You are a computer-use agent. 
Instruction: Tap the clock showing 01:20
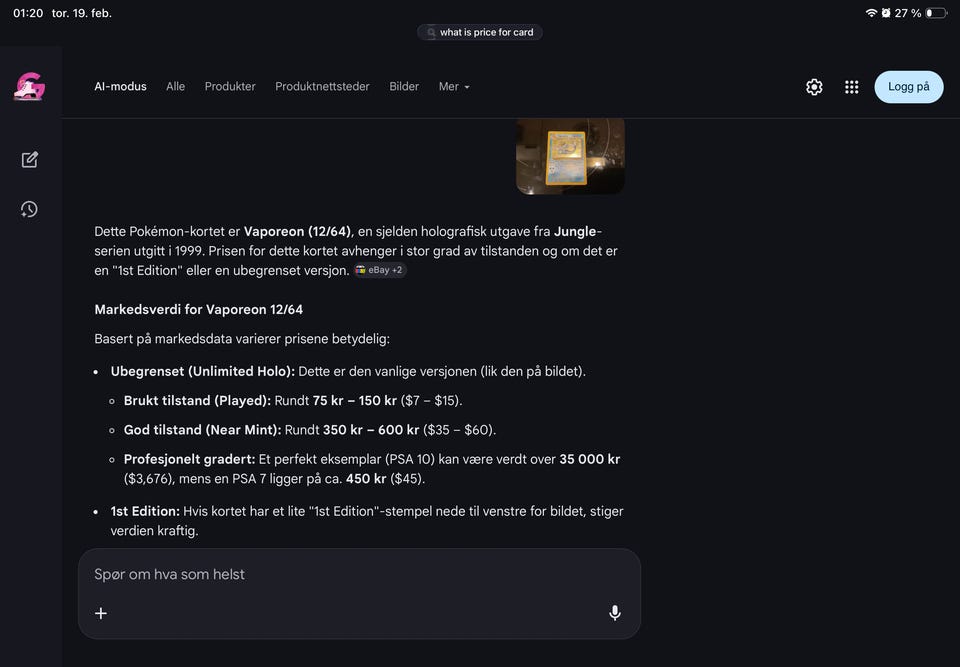28,13
